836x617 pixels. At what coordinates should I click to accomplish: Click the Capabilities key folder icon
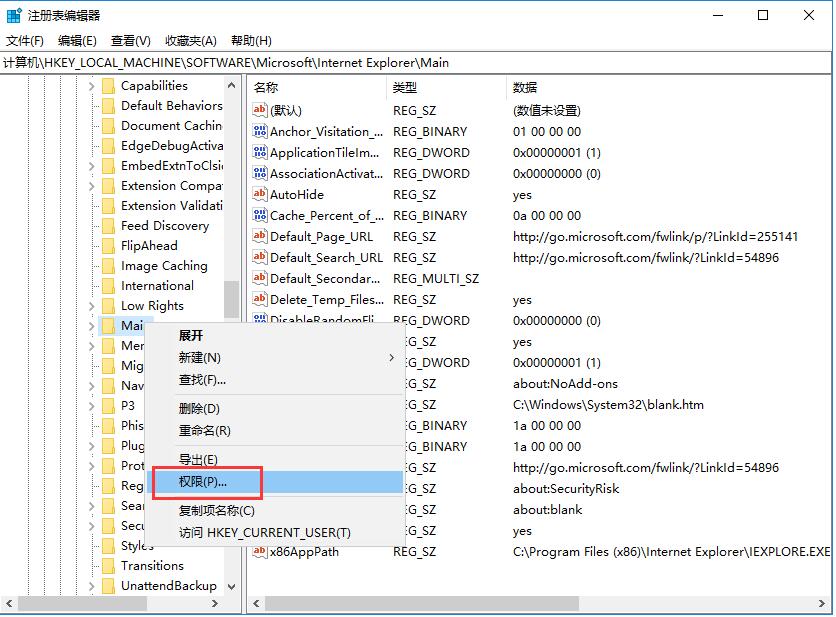[x=110, y=85]
